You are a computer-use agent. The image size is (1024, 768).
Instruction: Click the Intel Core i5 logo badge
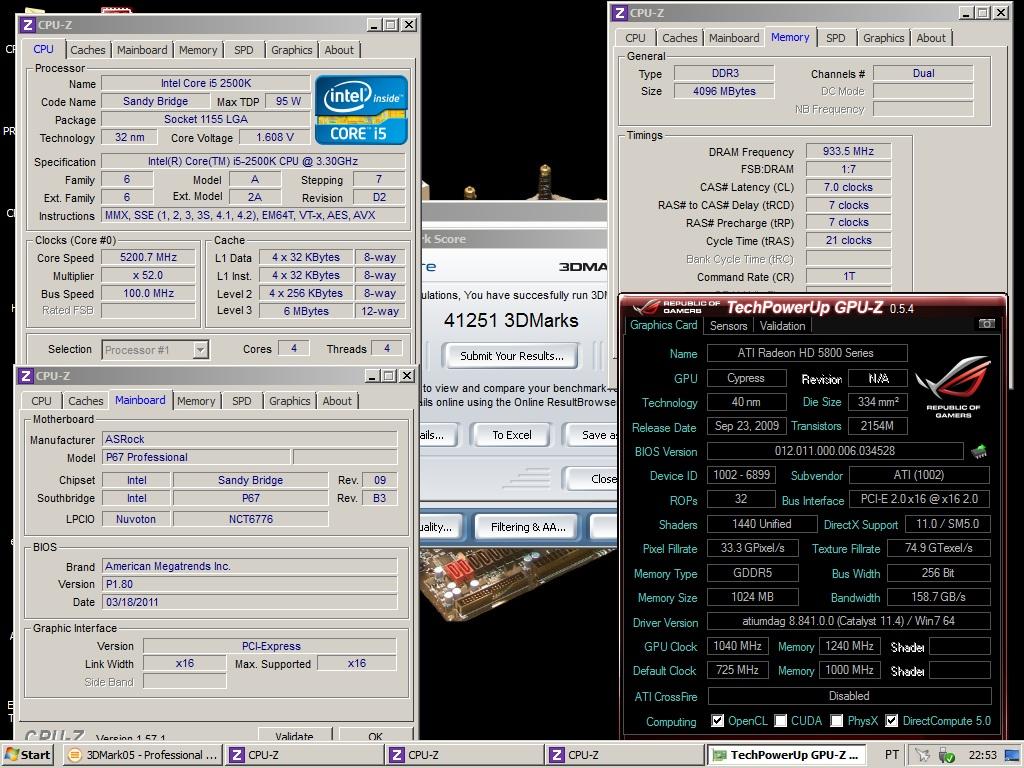(x=361, y=110)
